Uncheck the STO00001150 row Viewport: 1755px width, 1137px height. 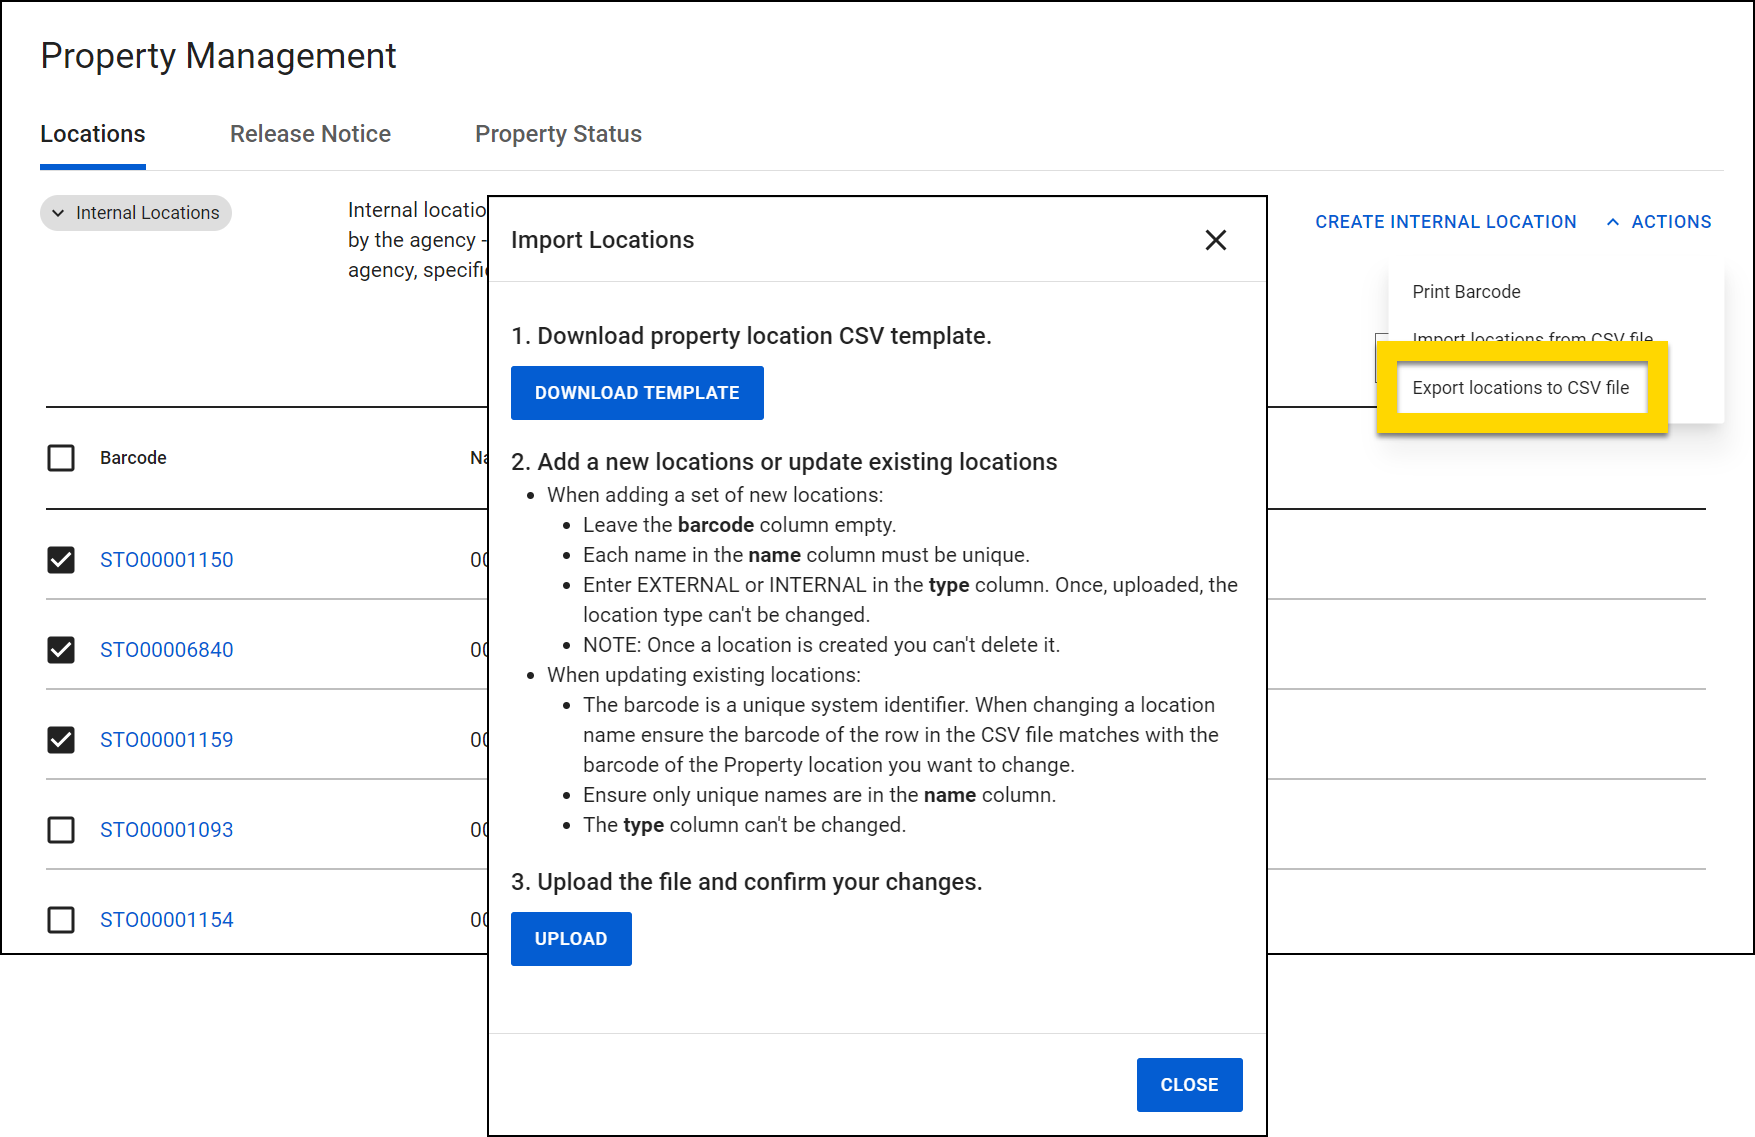(61, 560)
